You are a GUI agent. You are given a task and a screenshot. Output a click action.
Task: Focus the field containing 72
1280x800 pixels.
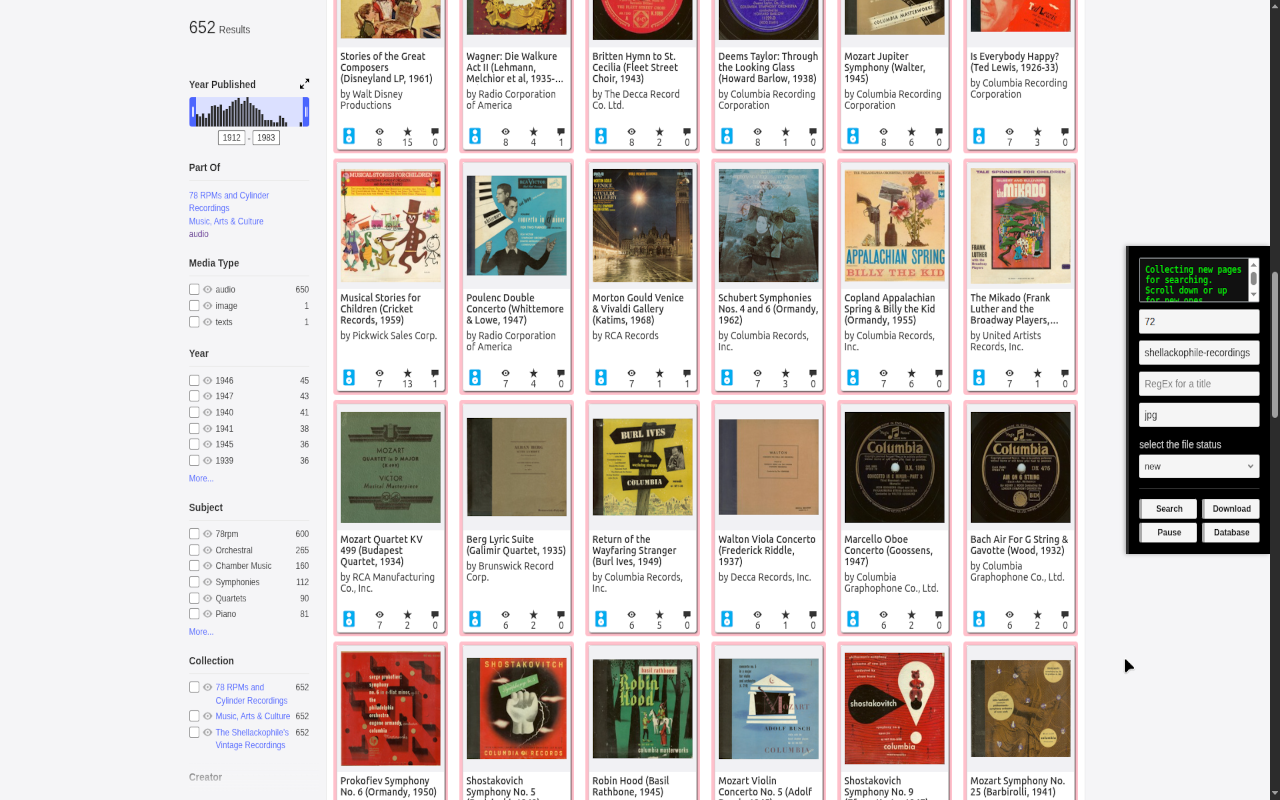tap(1199, 321)
